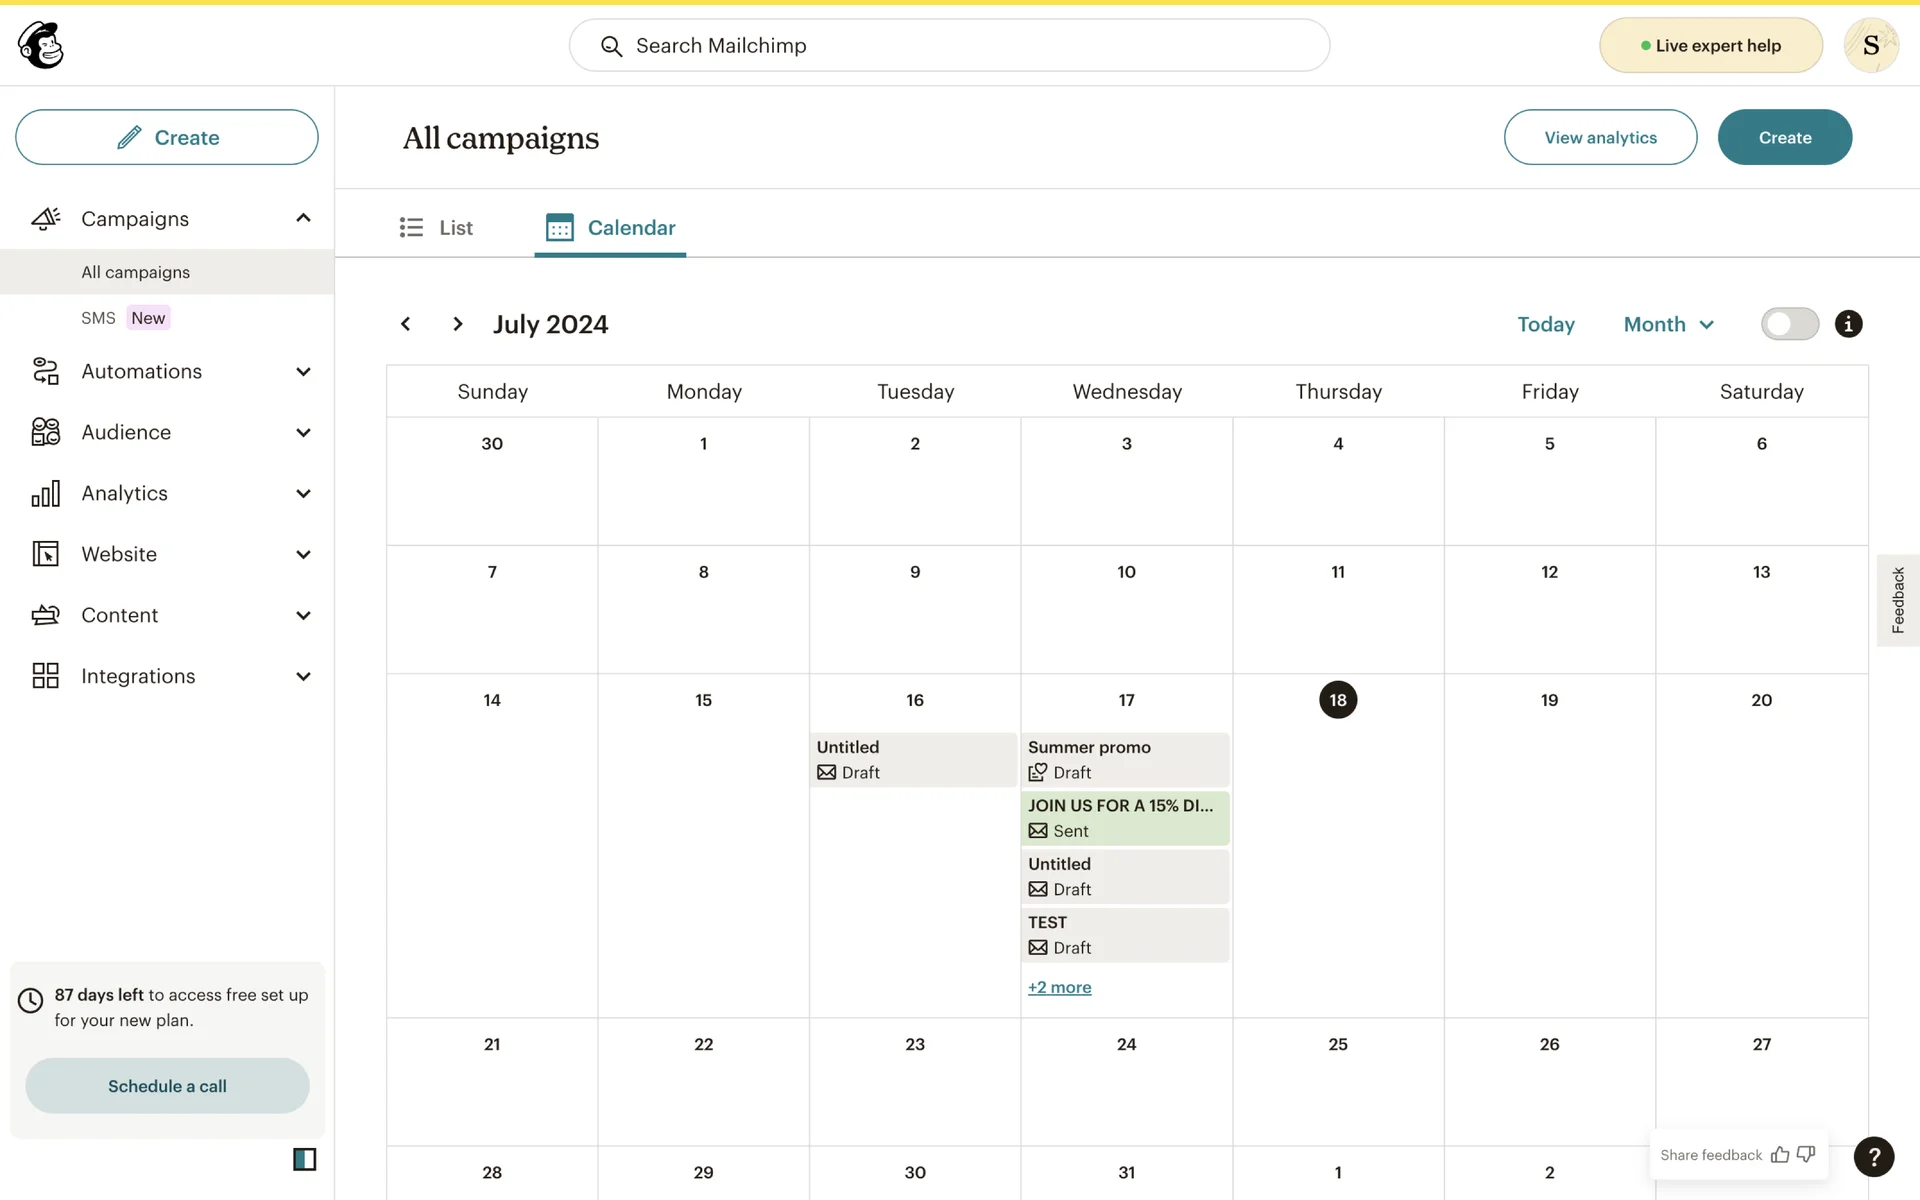
Task: Click the View analytics button
Action: (1599, 138)
